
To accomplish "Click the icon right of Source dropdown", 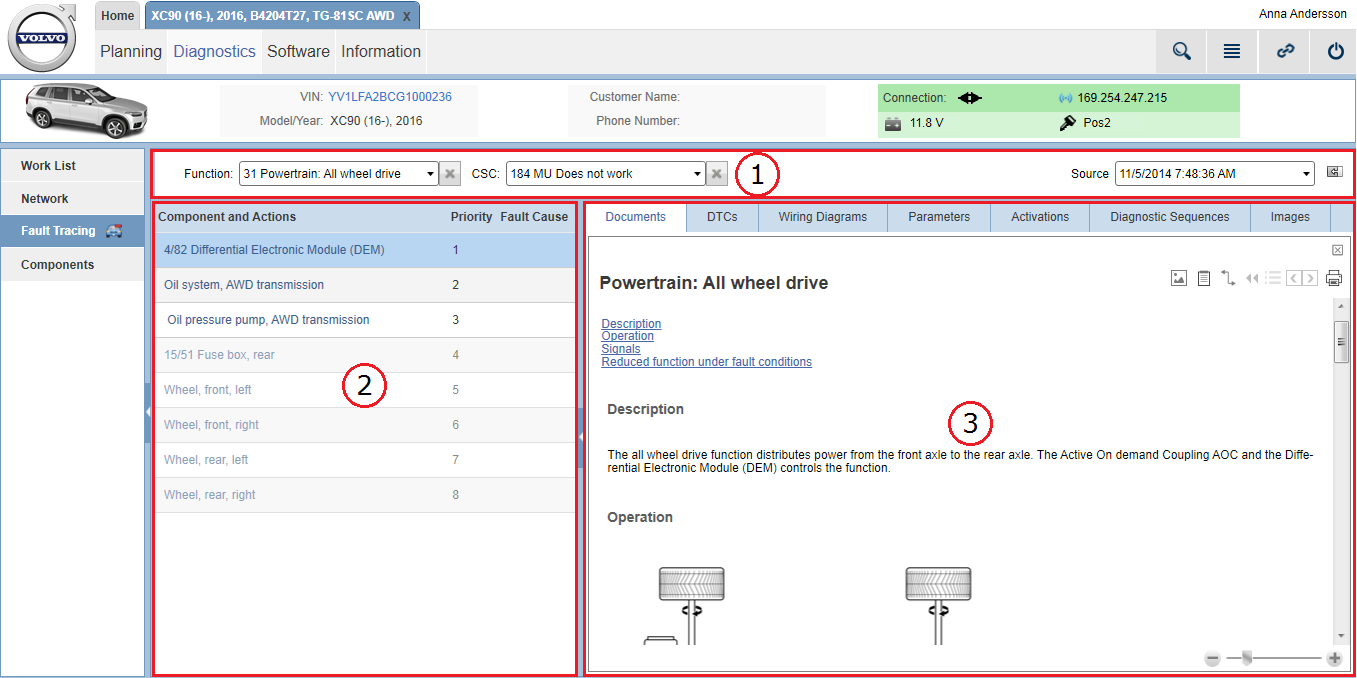I will [x=1334, y=172].
